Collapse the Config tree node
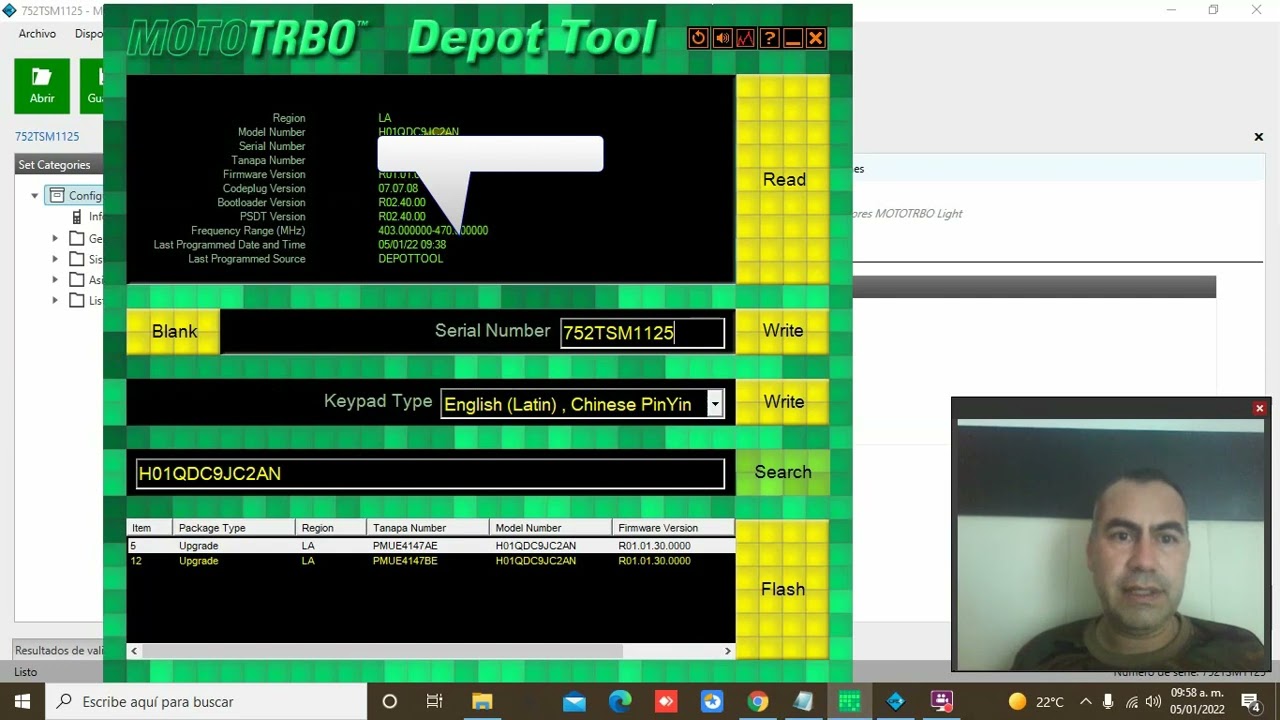The height and width of the screenshot is (720, 1280). pos(35,196)
